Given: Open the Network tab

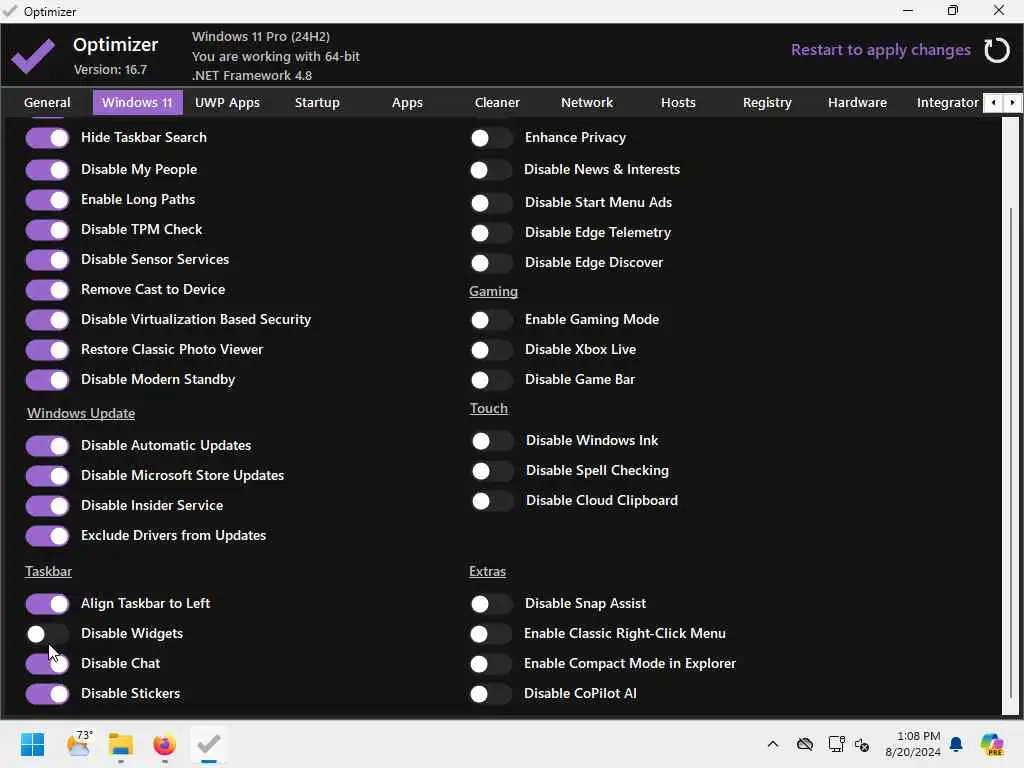Looking at the screenshot, I should (587, 103).
